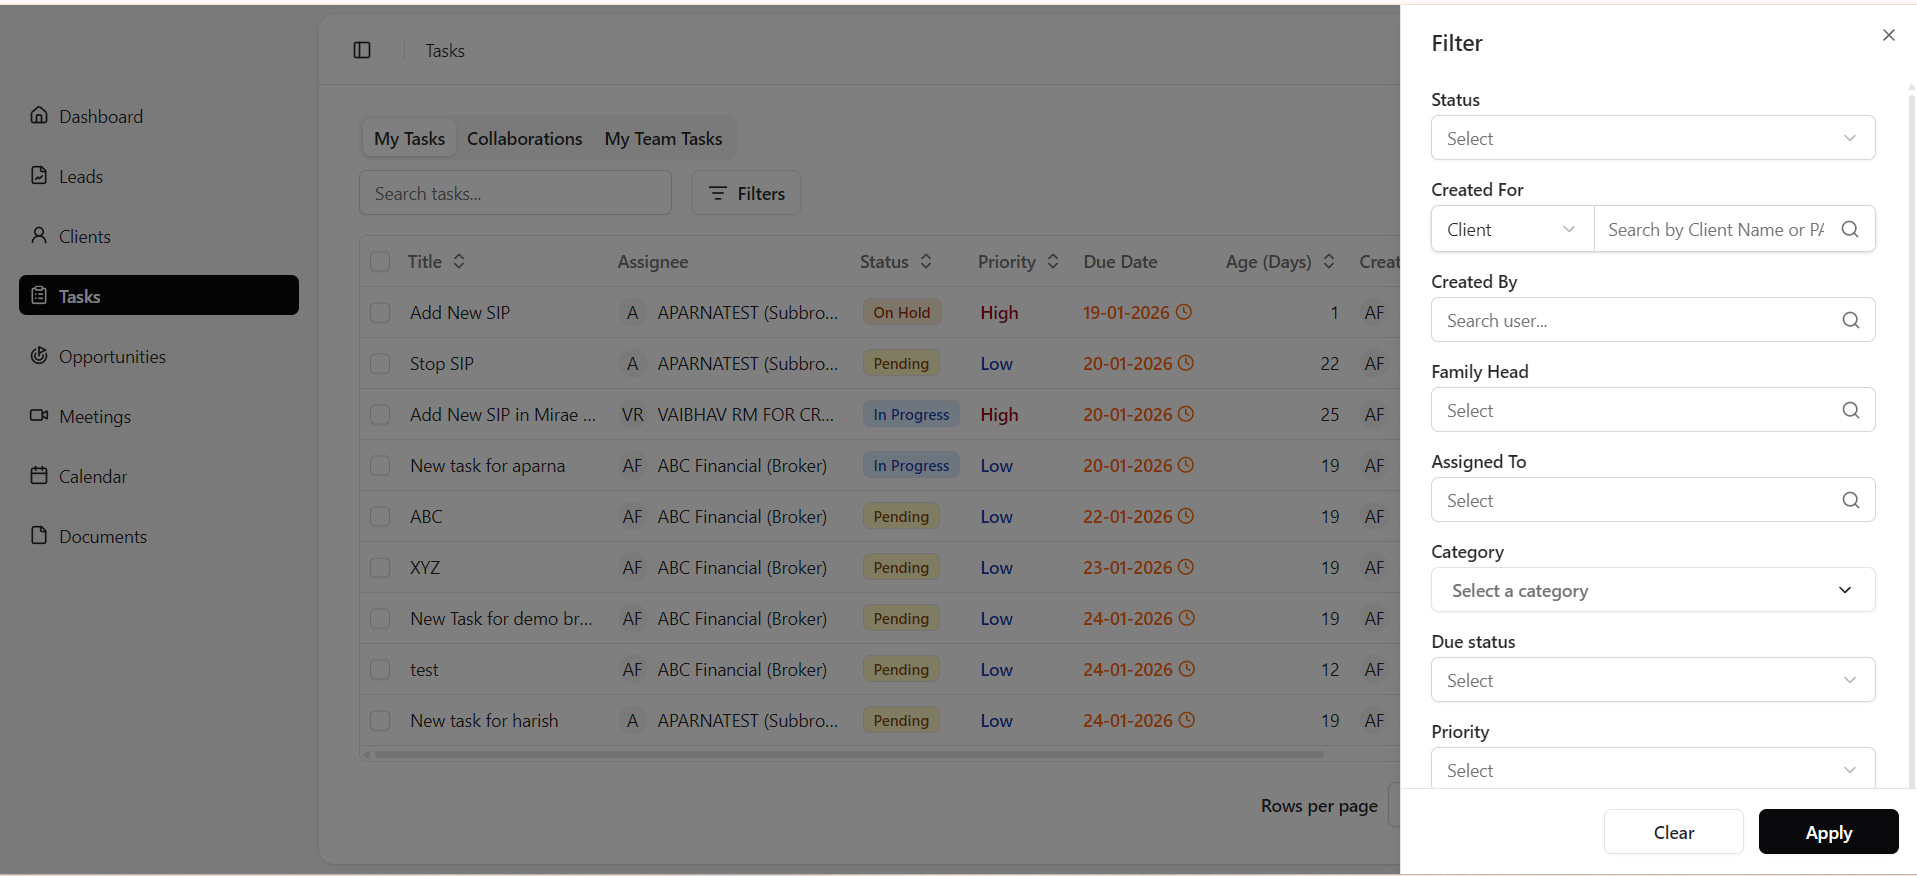This screenshot has height=876, width=1917.
Task: Click the Apply filter button
Action: click(x=1828, y=832)
